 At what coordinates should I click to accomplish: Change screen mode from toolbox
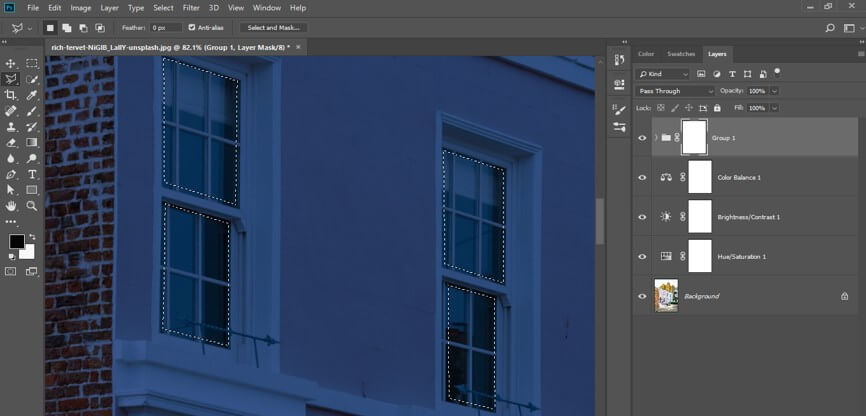pyautogui.click(x=31, y=271)
